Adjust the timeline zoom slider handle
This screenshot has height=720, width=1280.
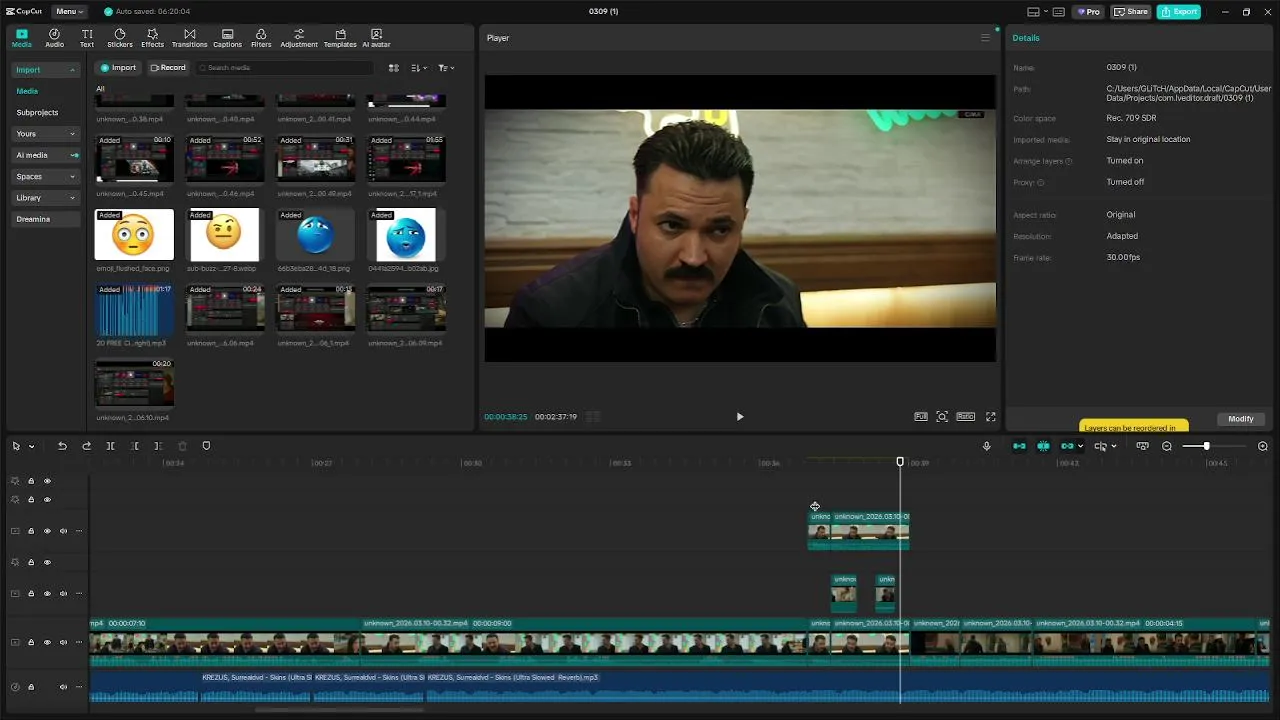click(1206, 446)
